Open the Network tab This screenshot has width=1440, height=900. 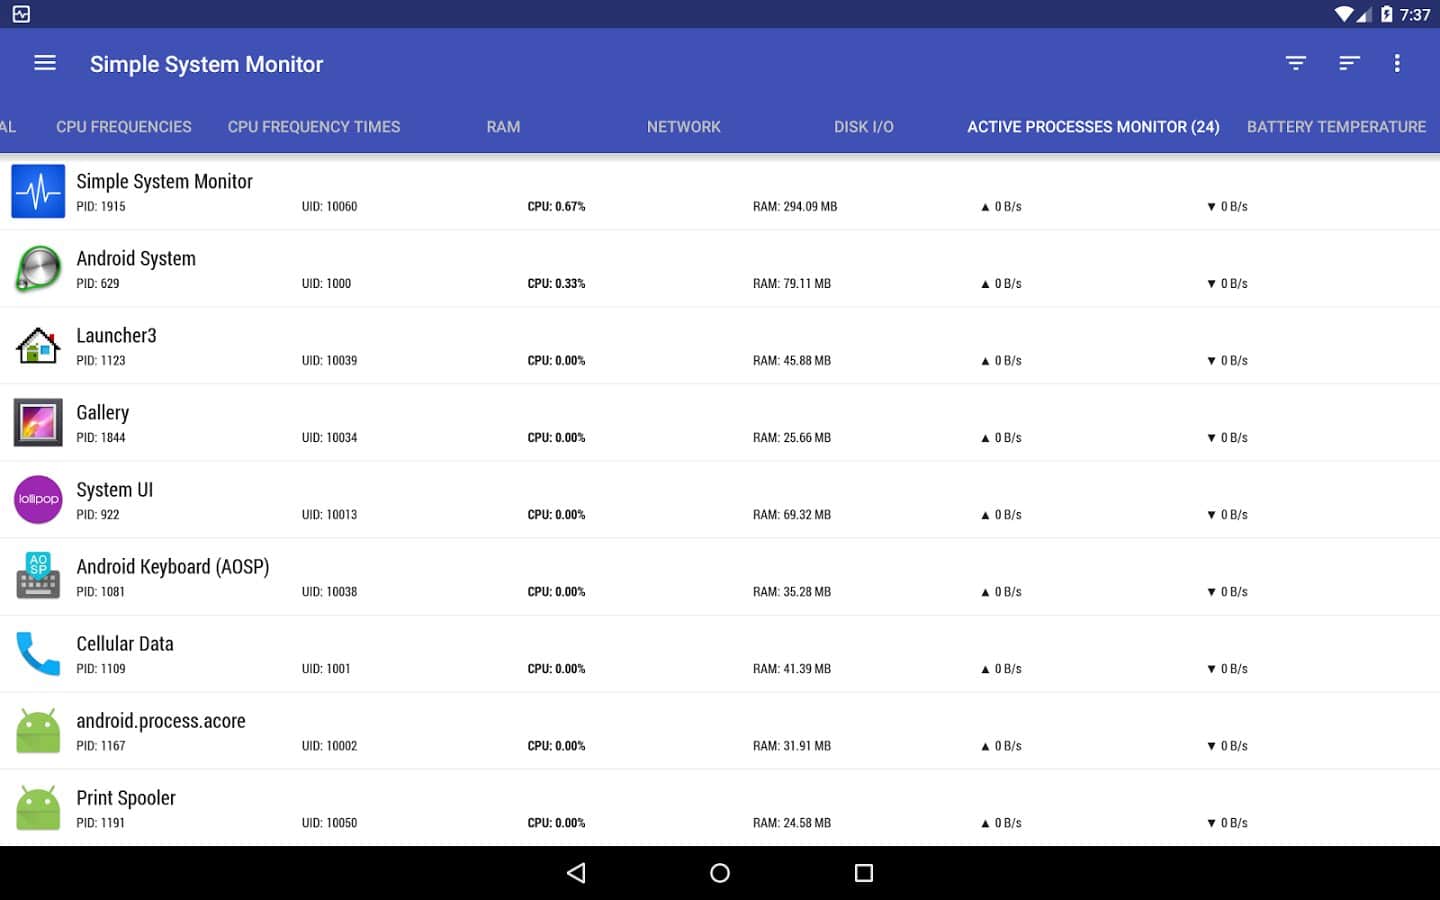[684, 127]
